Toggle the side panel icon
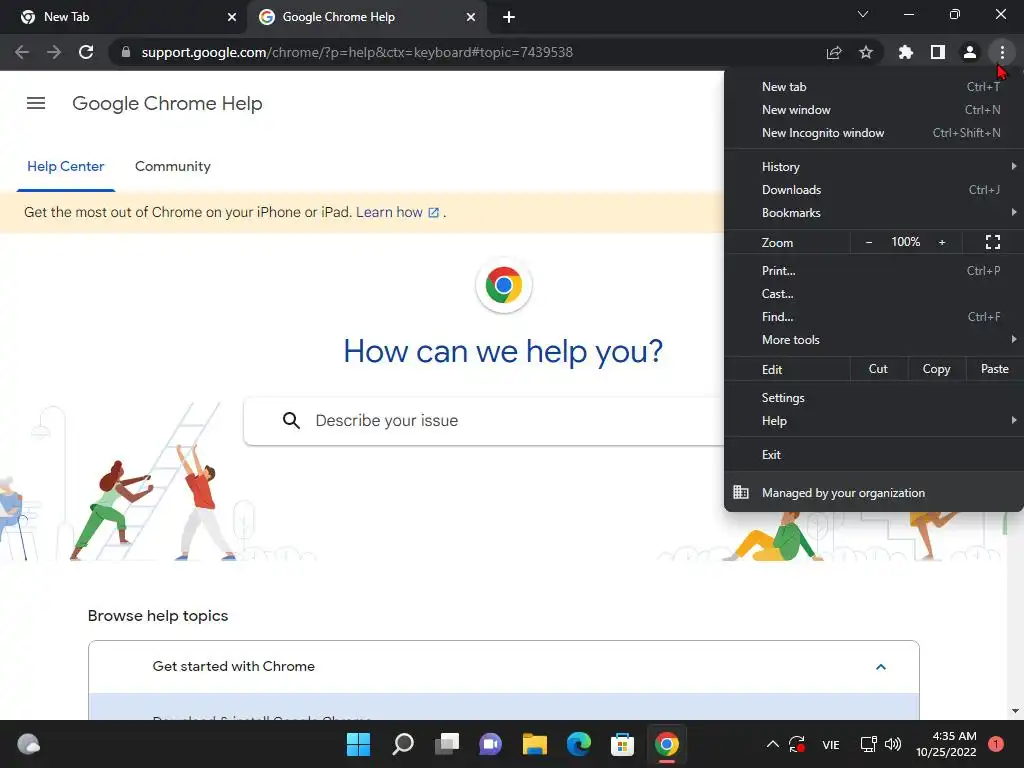 [938, 52]
